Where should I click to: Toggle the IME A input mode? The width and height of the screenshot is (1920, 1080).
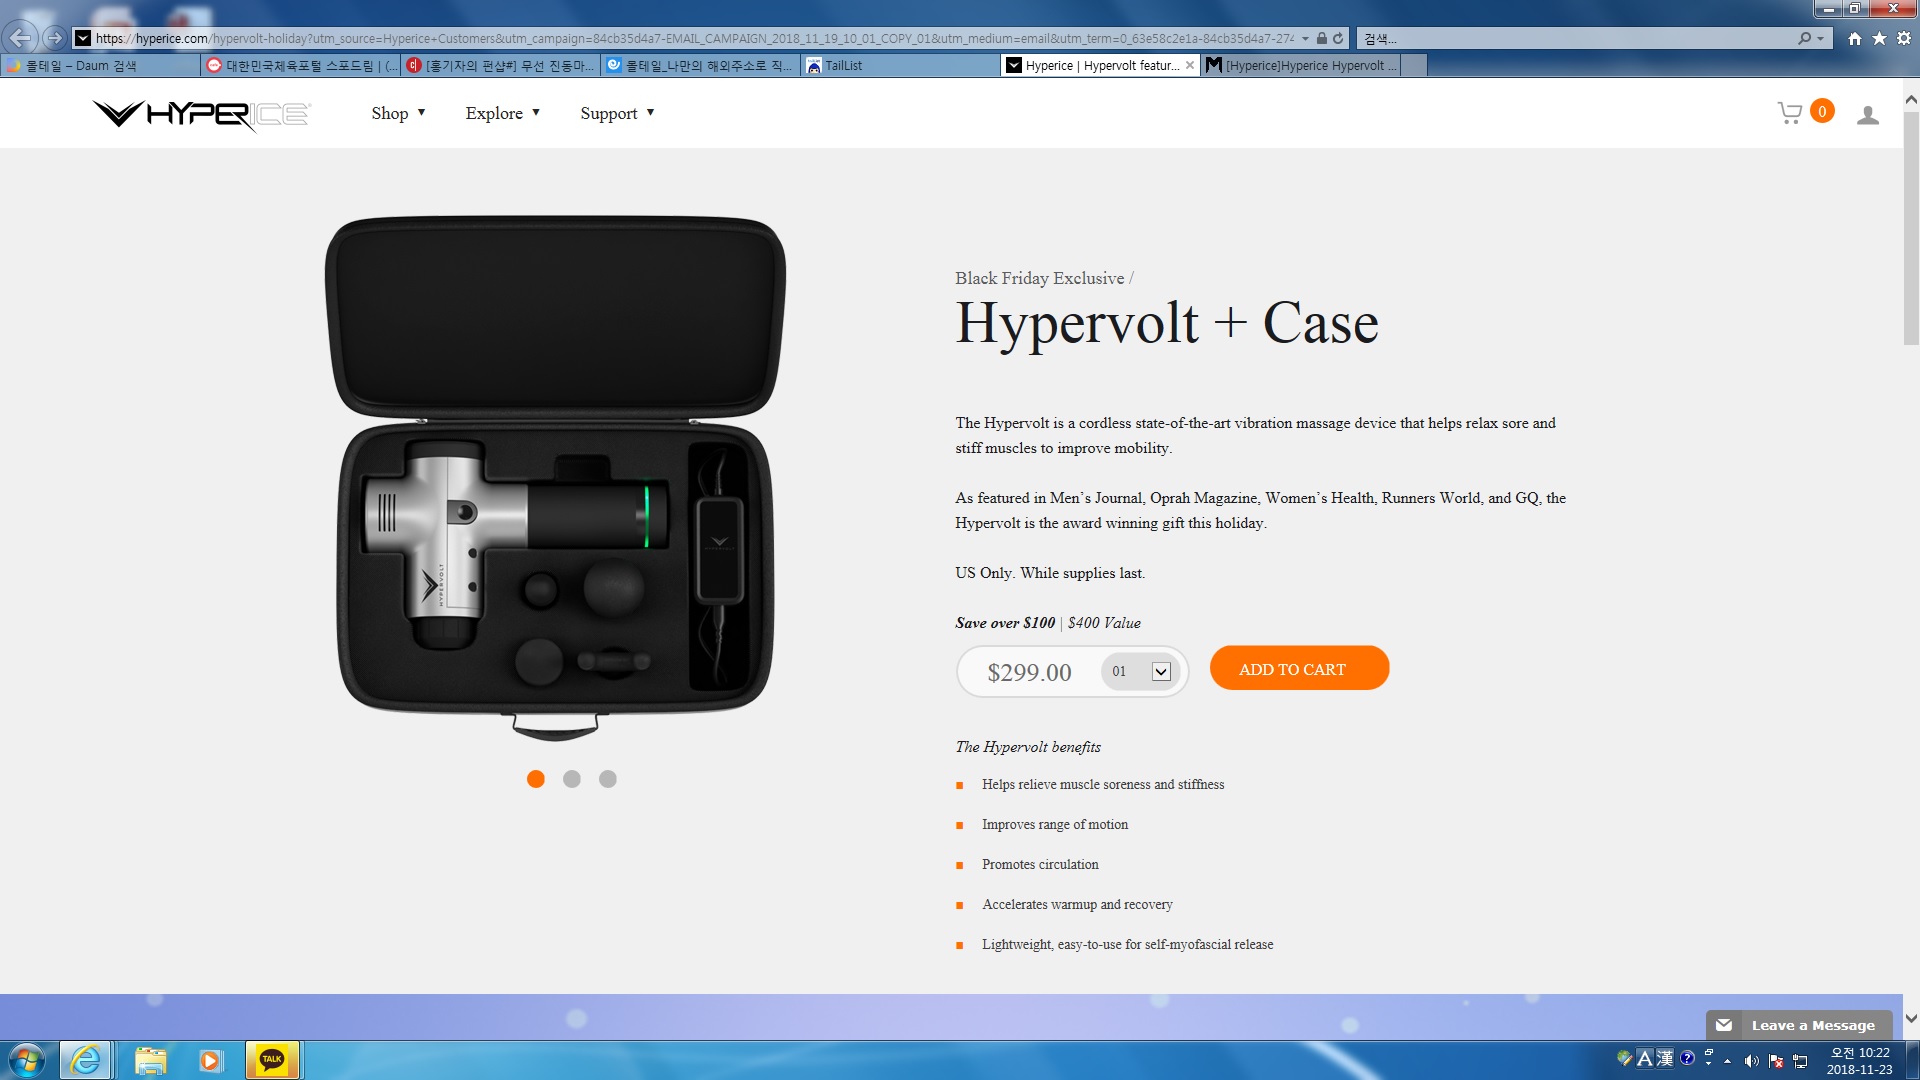(x=1645, y=1058)
